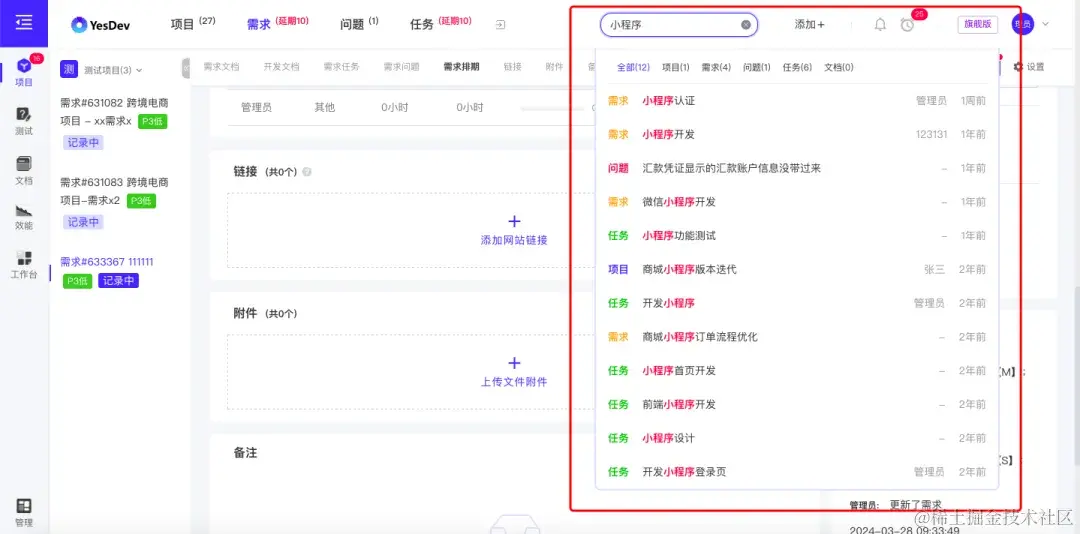
Task: Click the exit icon after 任务 tab
Action: click(x=501, y=25)
